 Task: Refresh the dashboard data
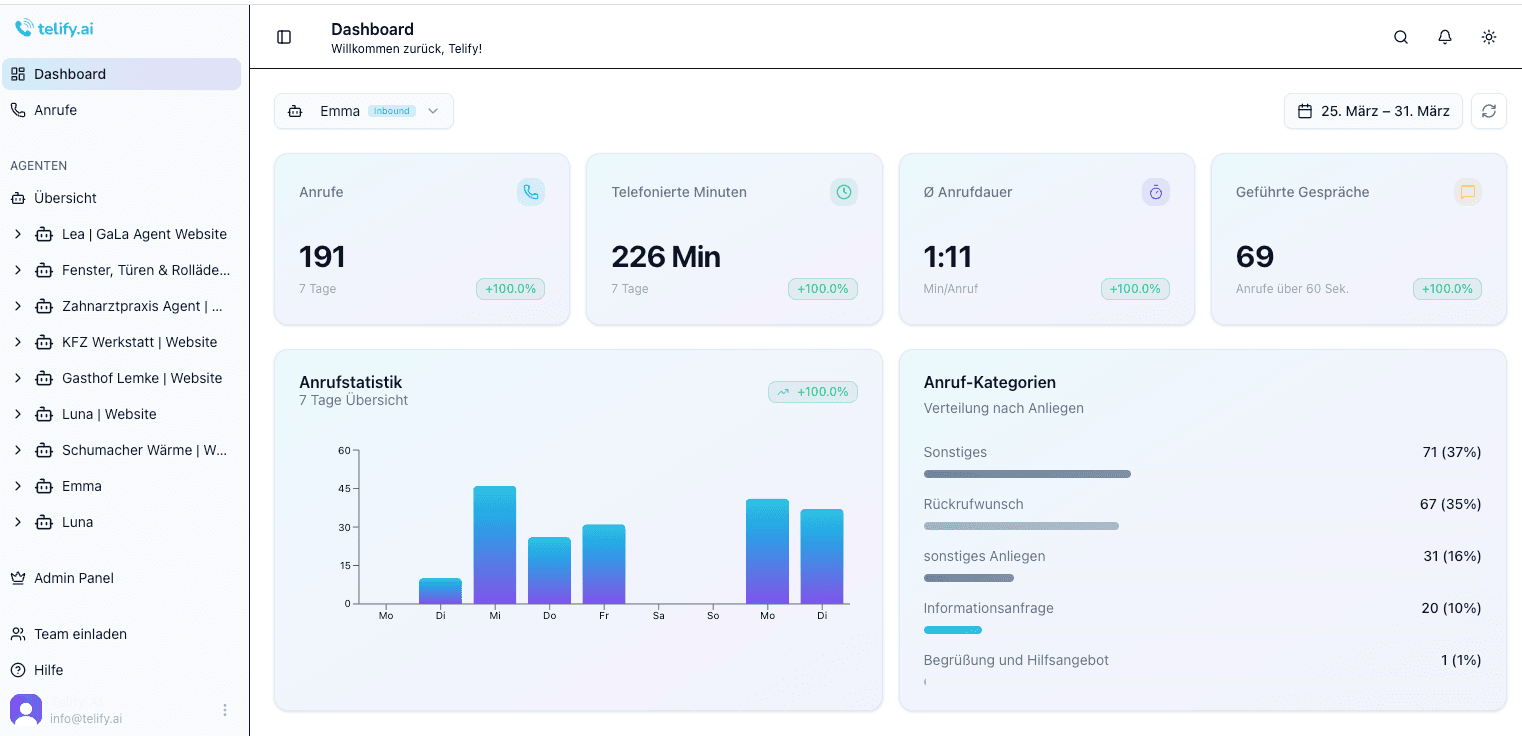coord(1488,111)
